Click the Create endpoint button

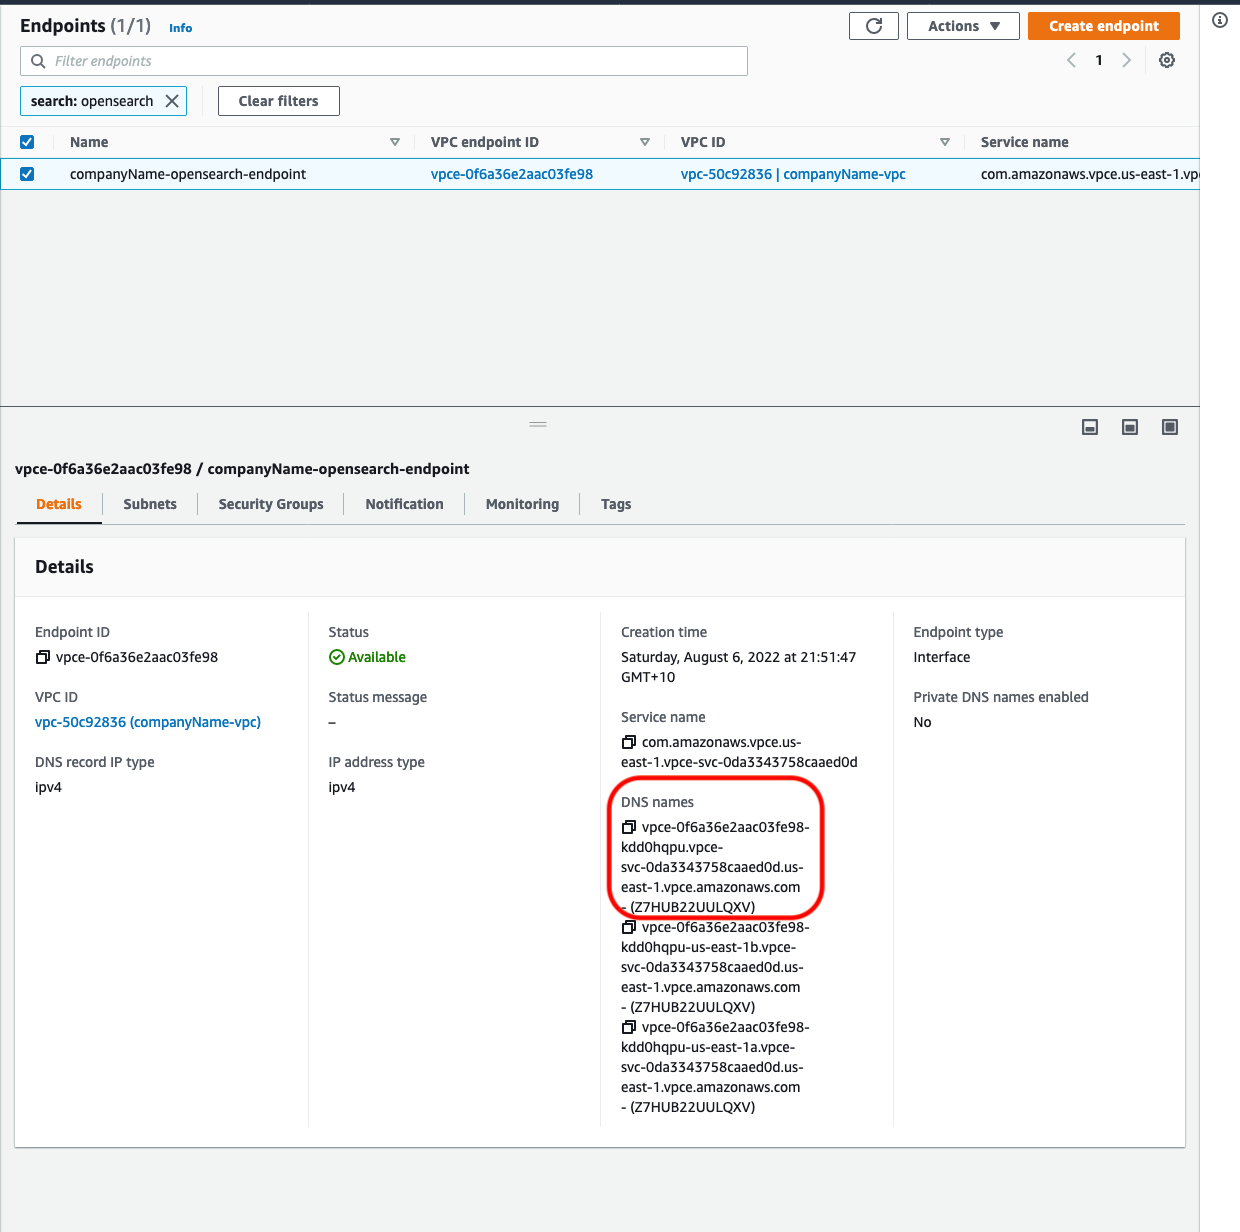[1103, 26]
